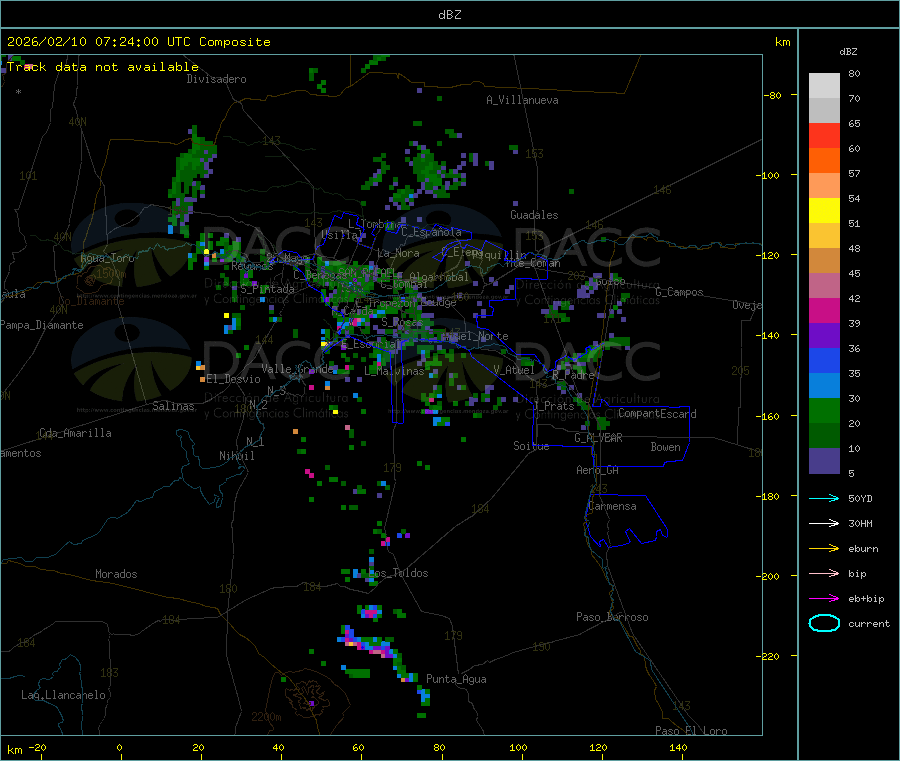The height and width of the screenshot is (761, 900).
Task: Select the red 60-65 dBZ swatch
Action: (x=824, y=135)
